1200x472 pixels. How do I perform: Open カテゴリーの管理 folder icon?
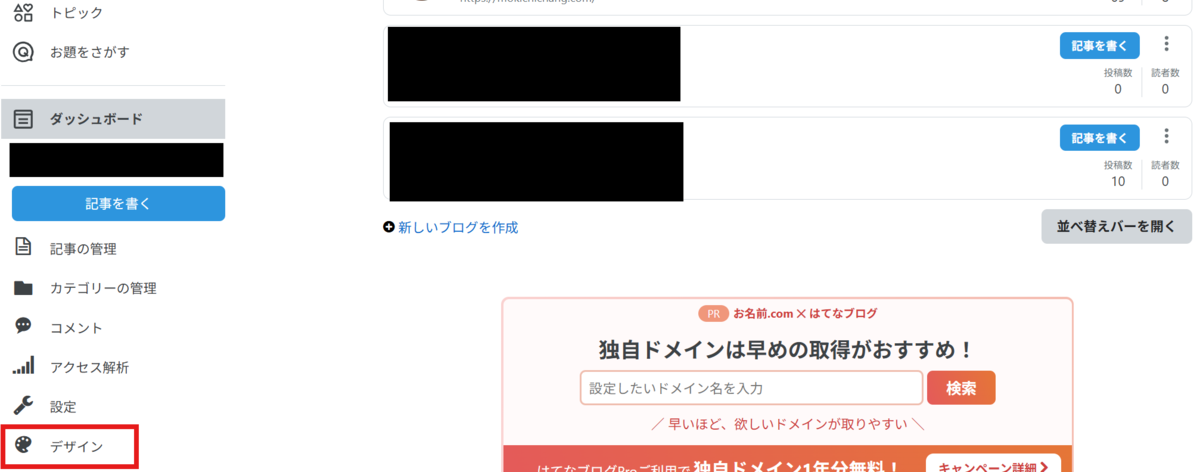(x=23, y=288)
